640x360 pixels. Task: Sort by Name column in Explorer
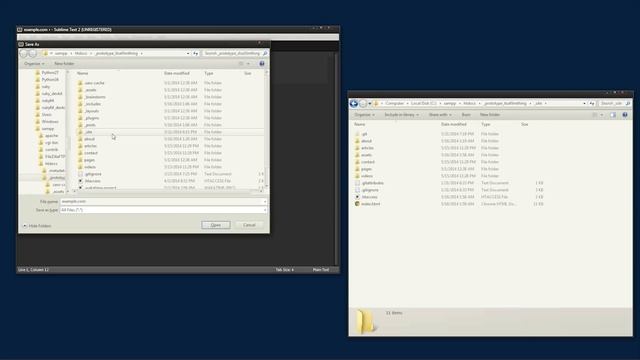tap(359, 124)
